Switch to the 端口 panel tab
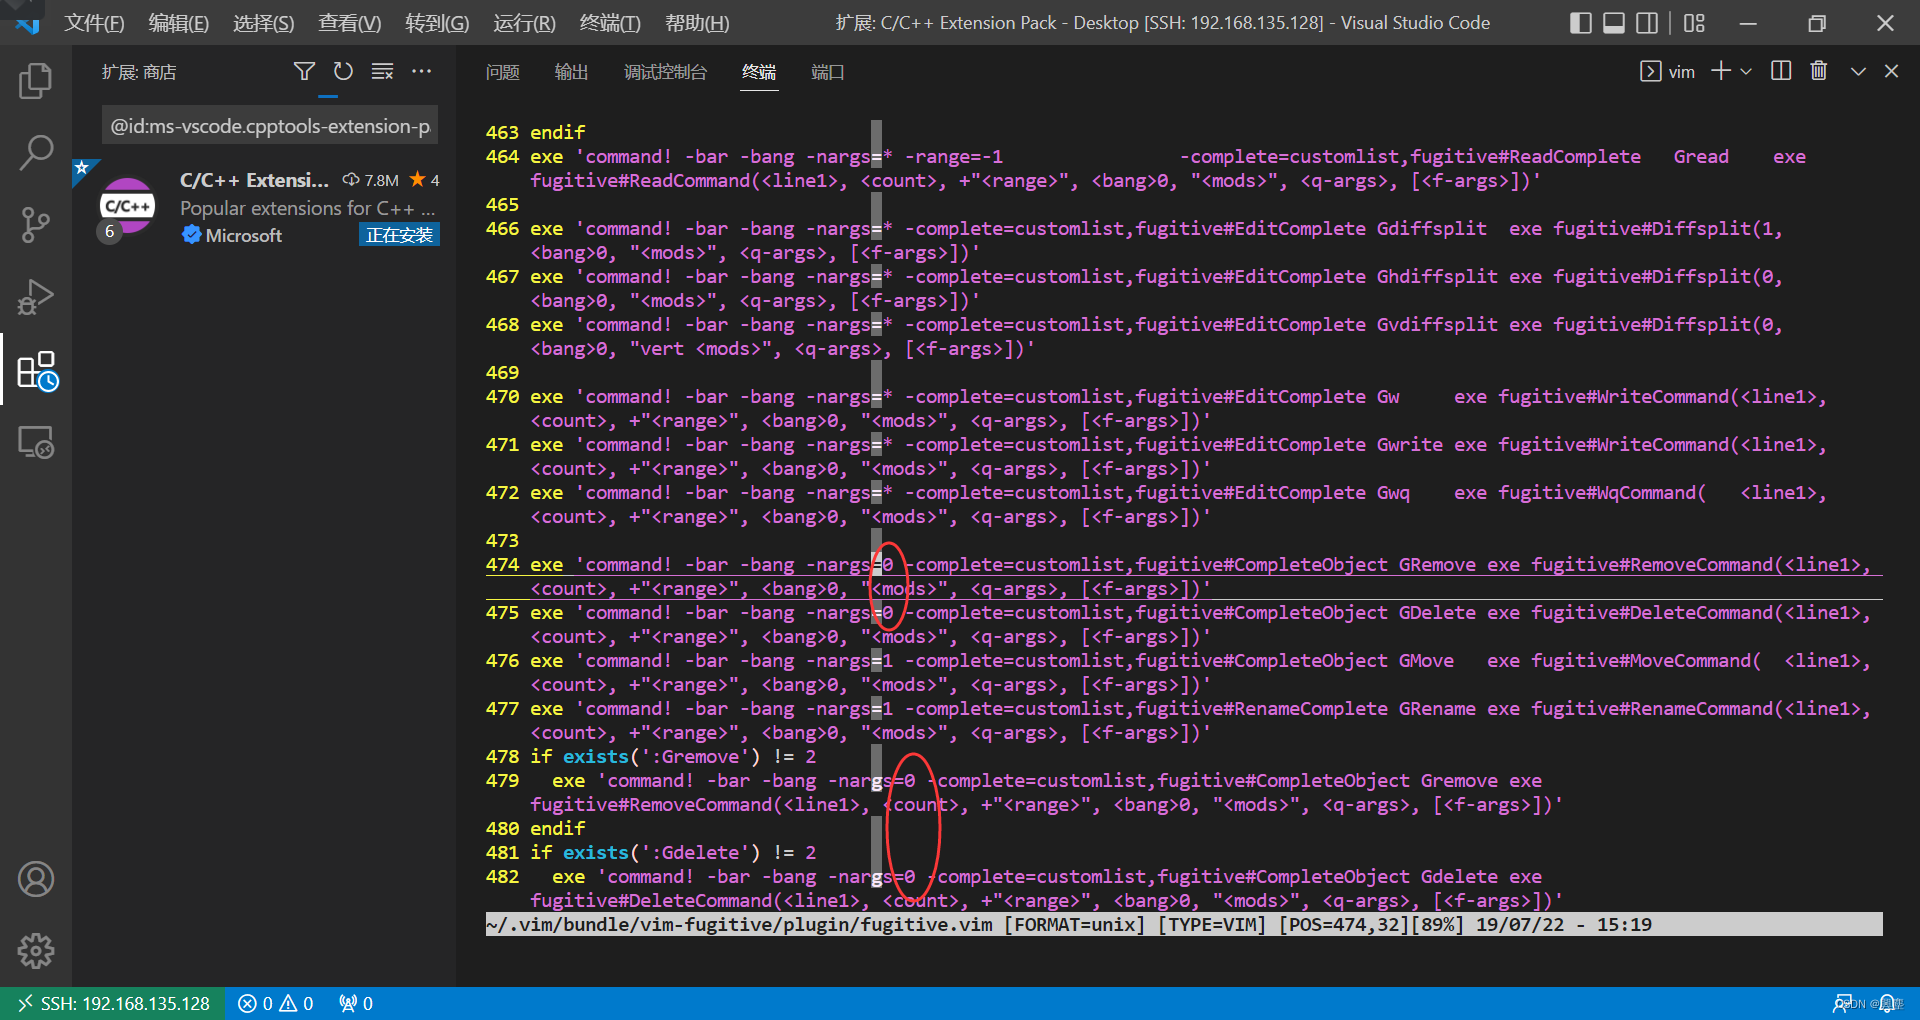The height and width of the screenshot is (1020, 1920). (x=827, y=71)
